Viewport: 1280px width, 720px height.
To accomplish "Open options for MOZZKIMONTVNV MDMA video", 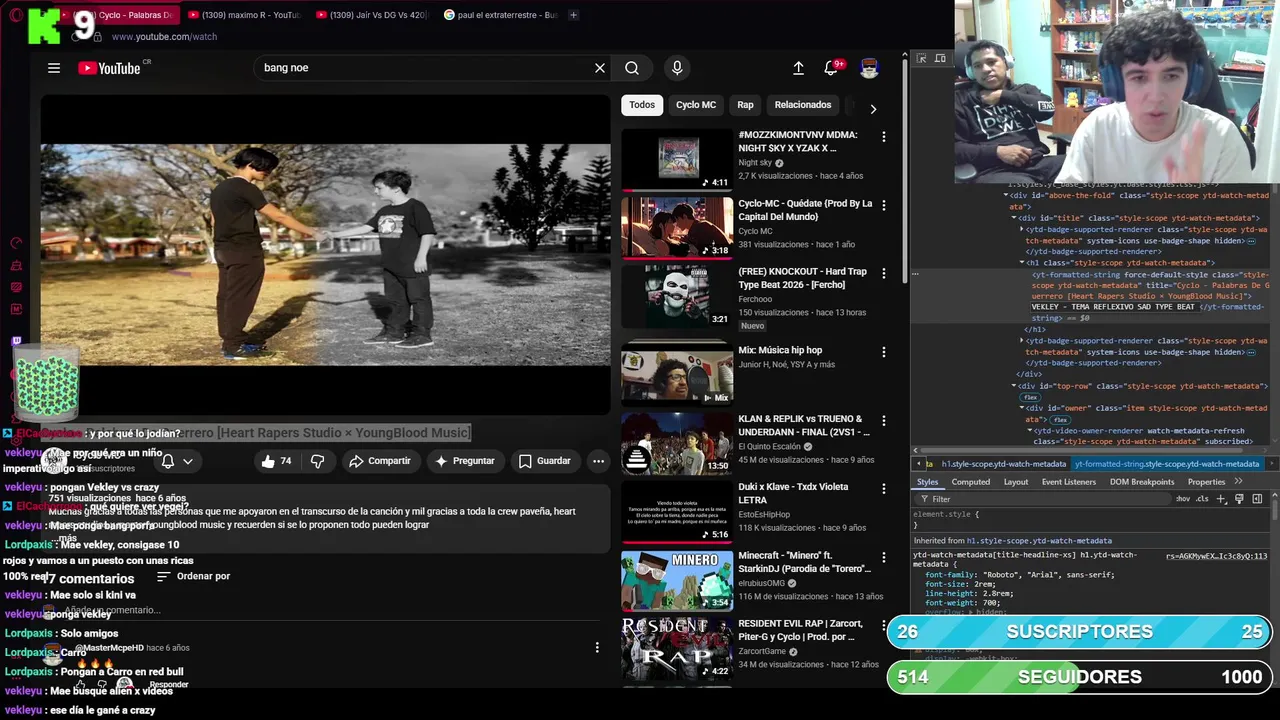I will [883, 136].
